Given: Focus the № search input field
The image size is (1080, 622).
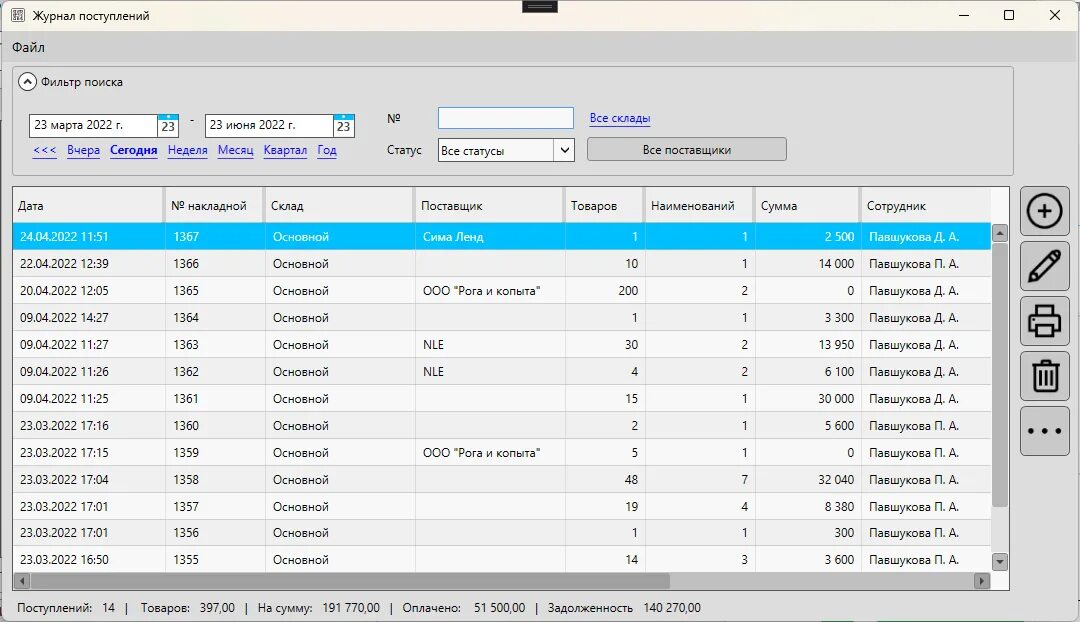Looking at the screenshot, I should click(506, 118).
